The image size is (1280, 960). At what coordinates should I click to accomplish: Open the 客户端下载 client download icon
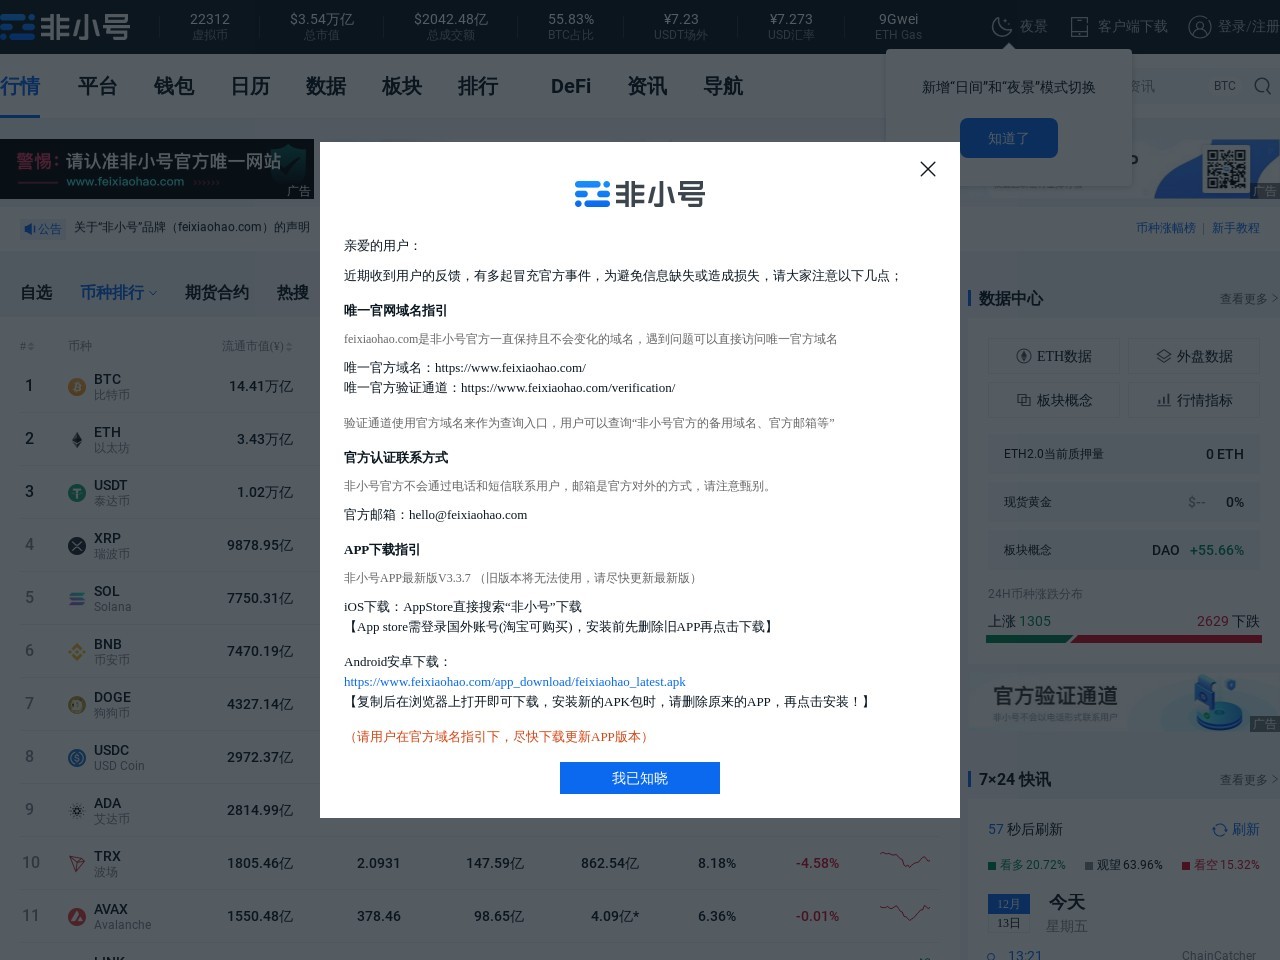[1079, 27]
